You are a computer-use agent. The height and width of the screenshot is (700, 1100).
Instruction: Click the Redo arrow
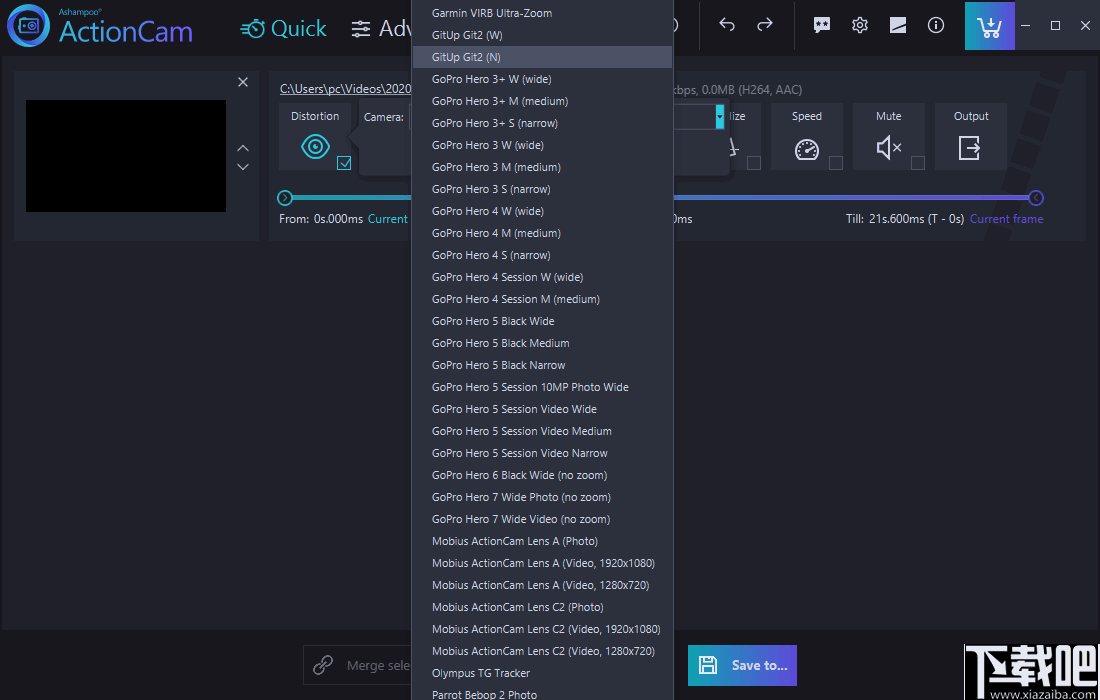coord(765,25)
